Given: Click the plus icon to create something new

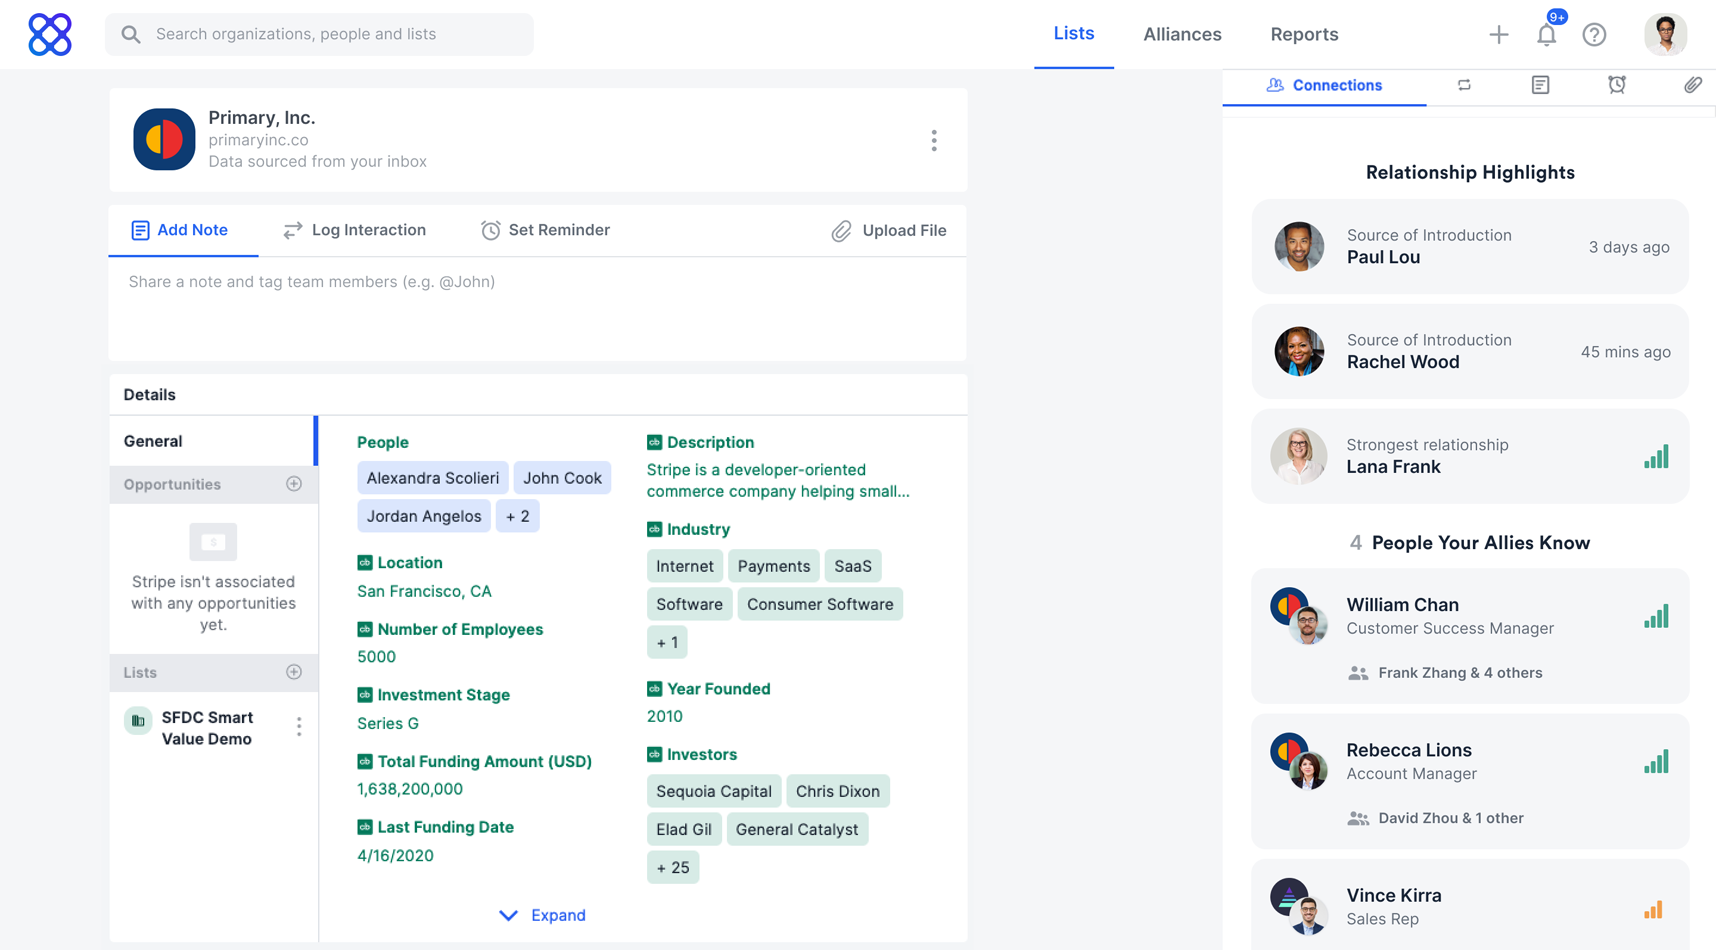Looking at the screenshot, I should (1499, 34).
